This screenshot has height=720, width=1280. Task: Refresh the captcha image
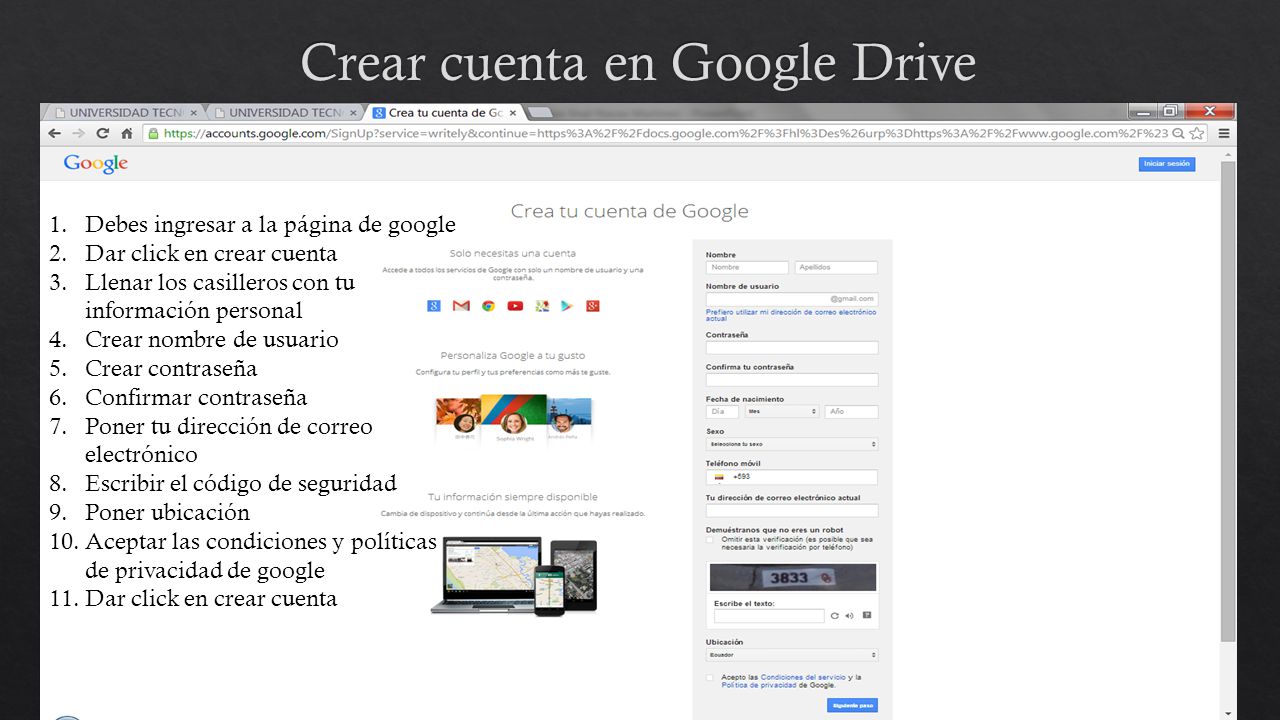click(x=835, y=616)
